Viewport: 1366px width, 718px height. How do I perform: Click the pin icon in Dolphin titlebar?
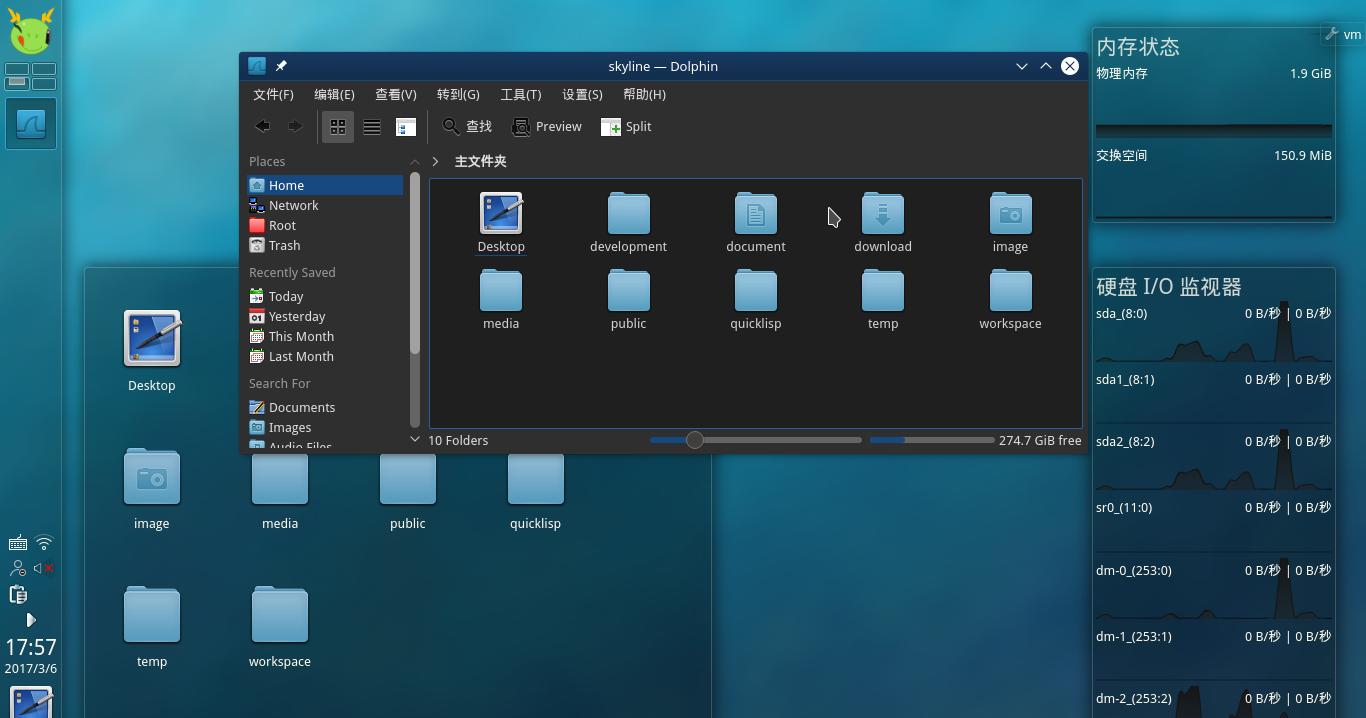coord(281,66)
